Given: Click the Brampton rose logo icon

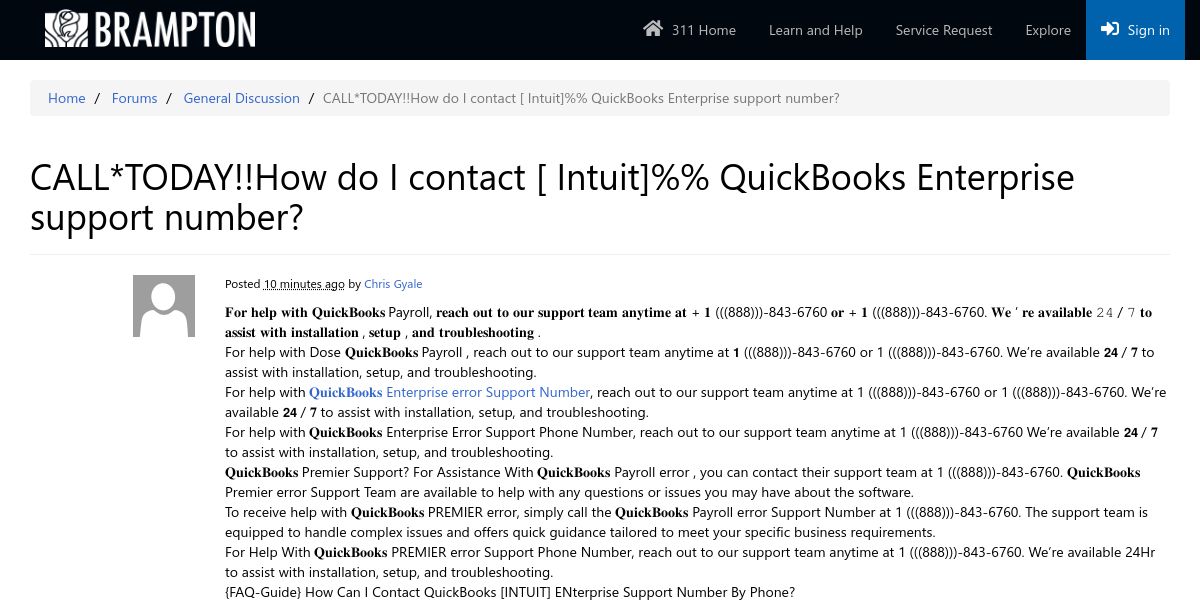Looking at the screenshot, I should click(66, 29).
